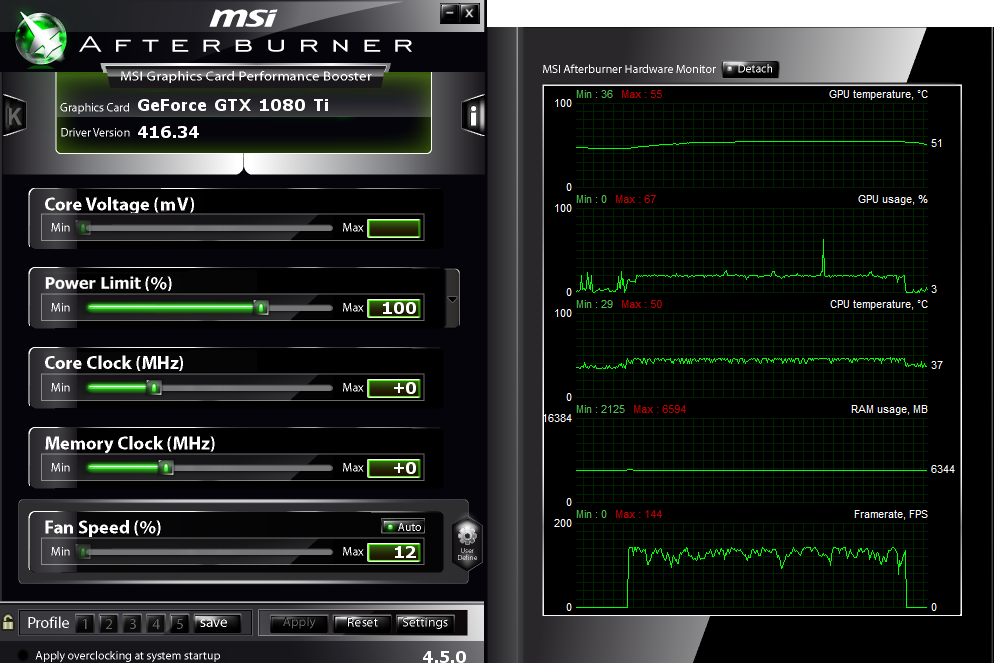Click the Apply button

click(x=299, y=623)
